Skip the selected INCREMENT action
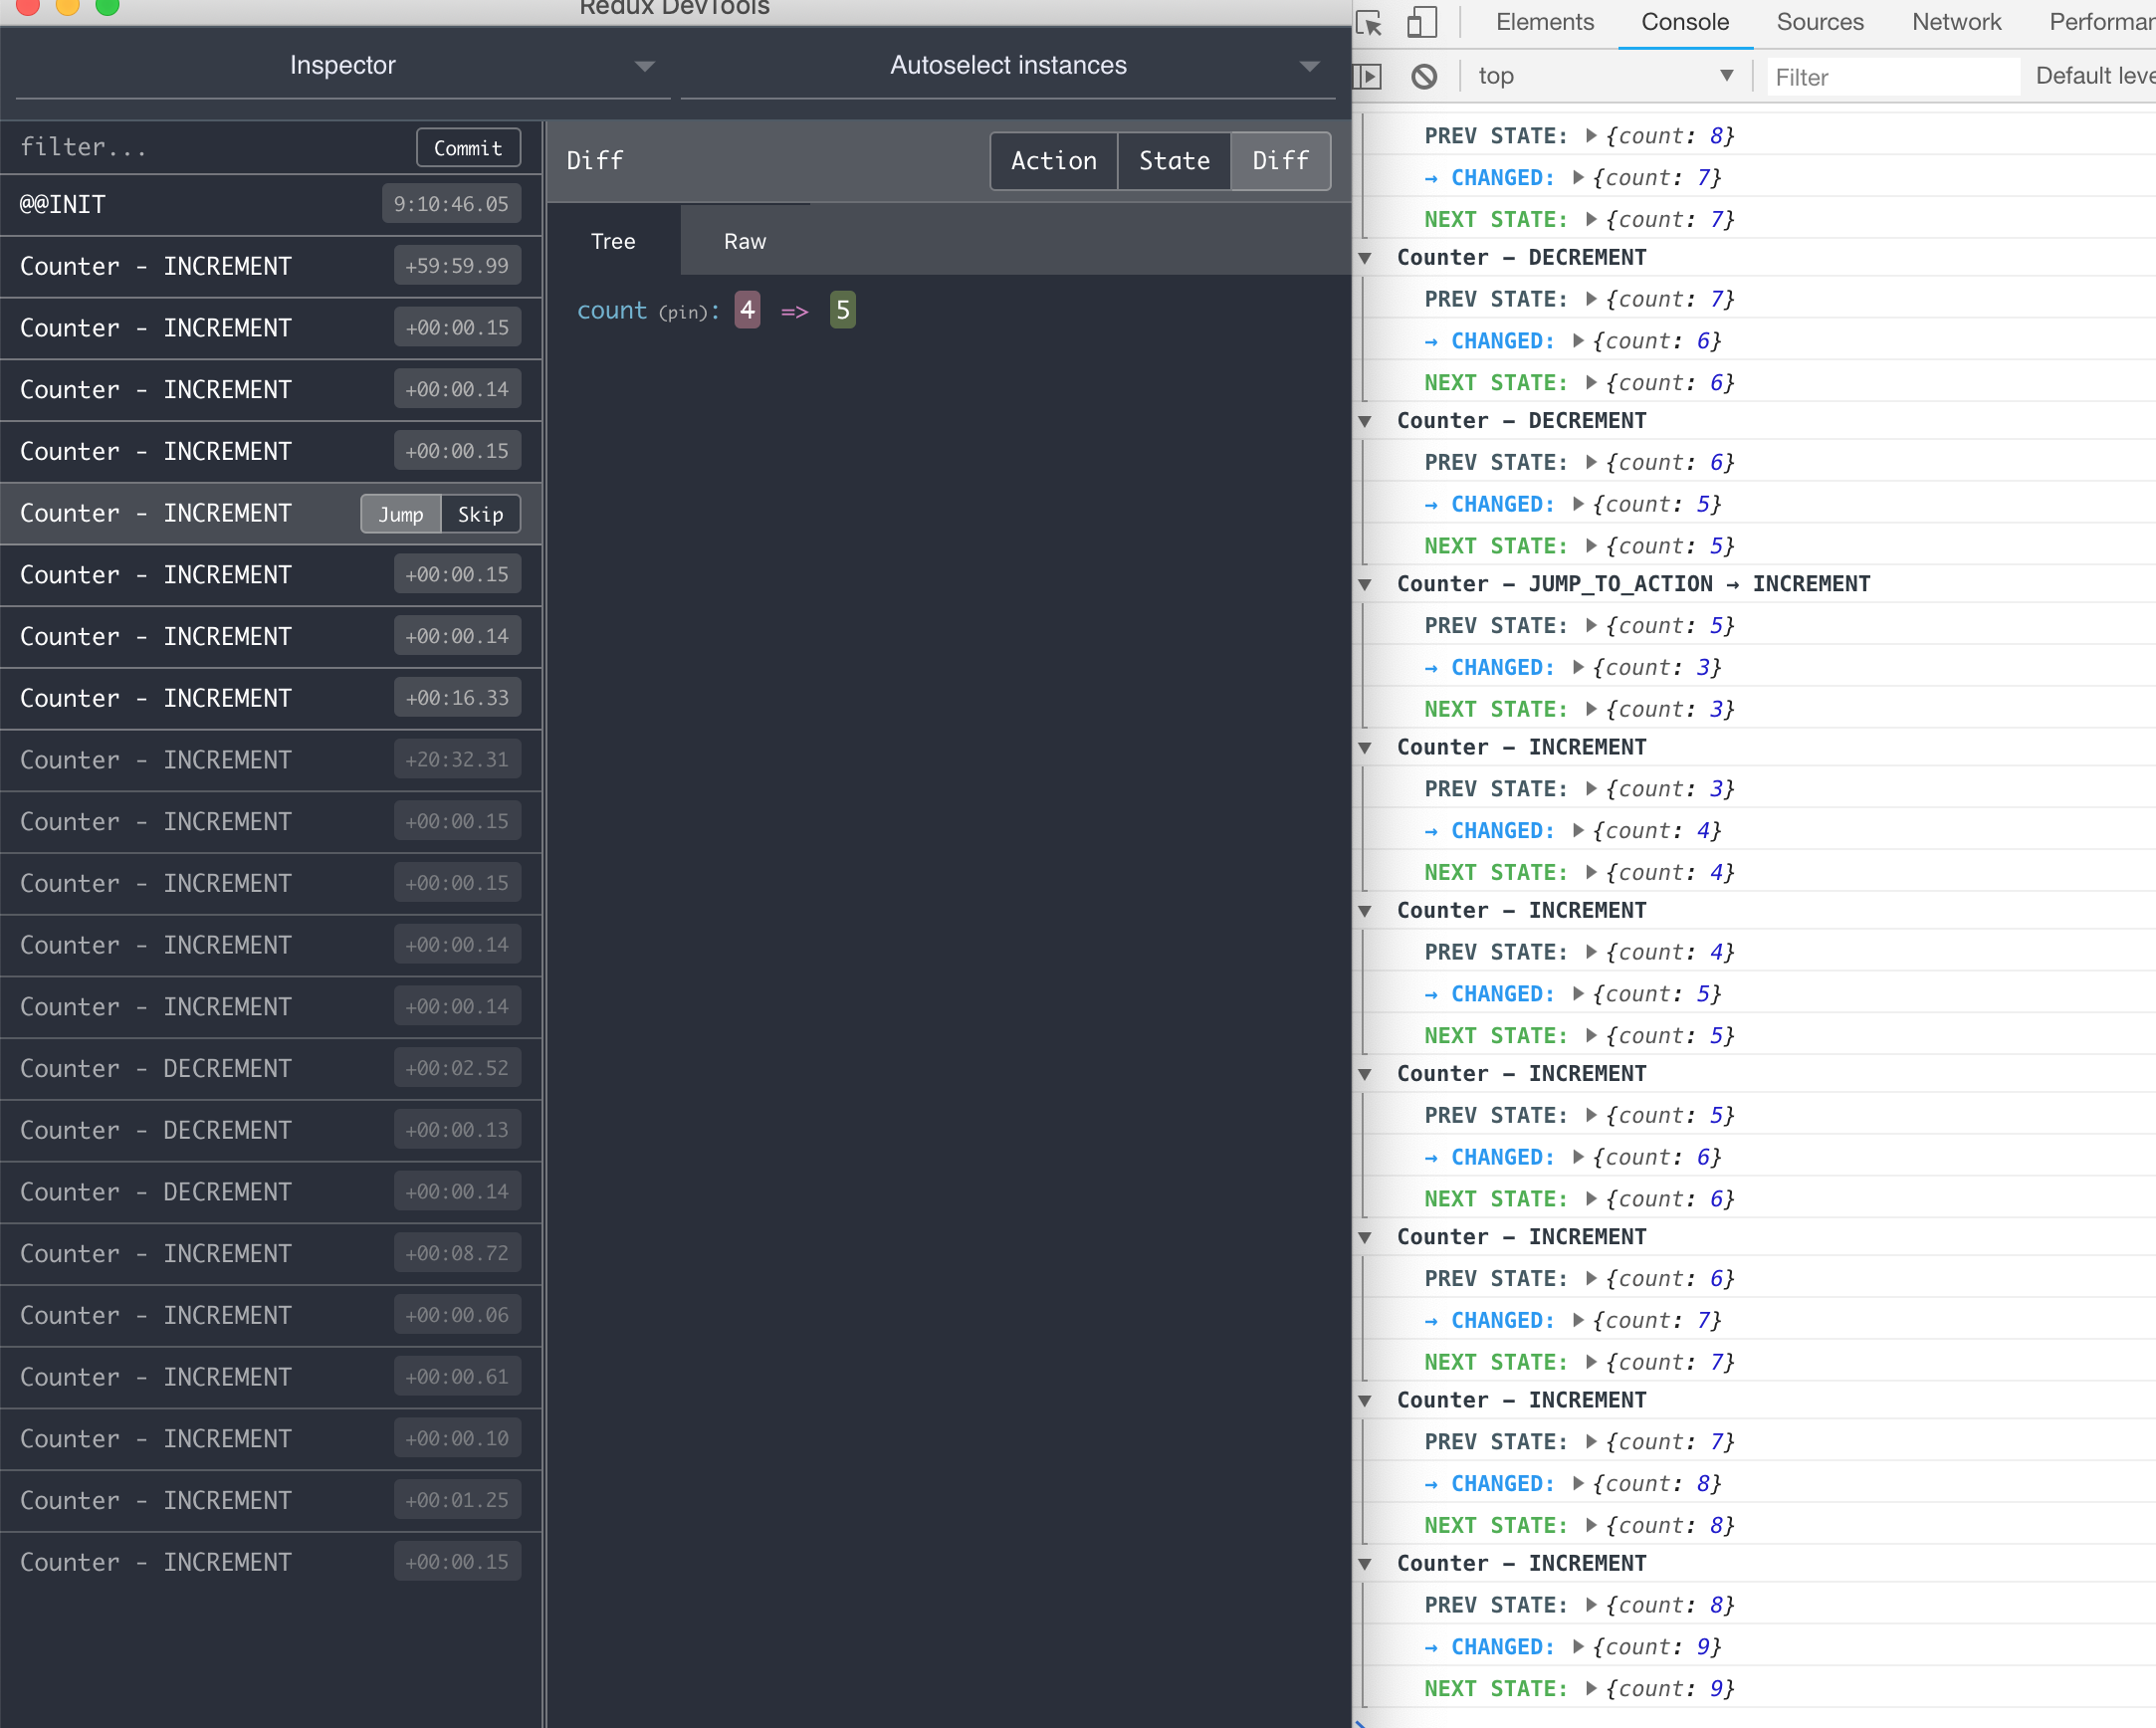The width and height of the screenshot is (2156, 1728). tap(480, 514)
